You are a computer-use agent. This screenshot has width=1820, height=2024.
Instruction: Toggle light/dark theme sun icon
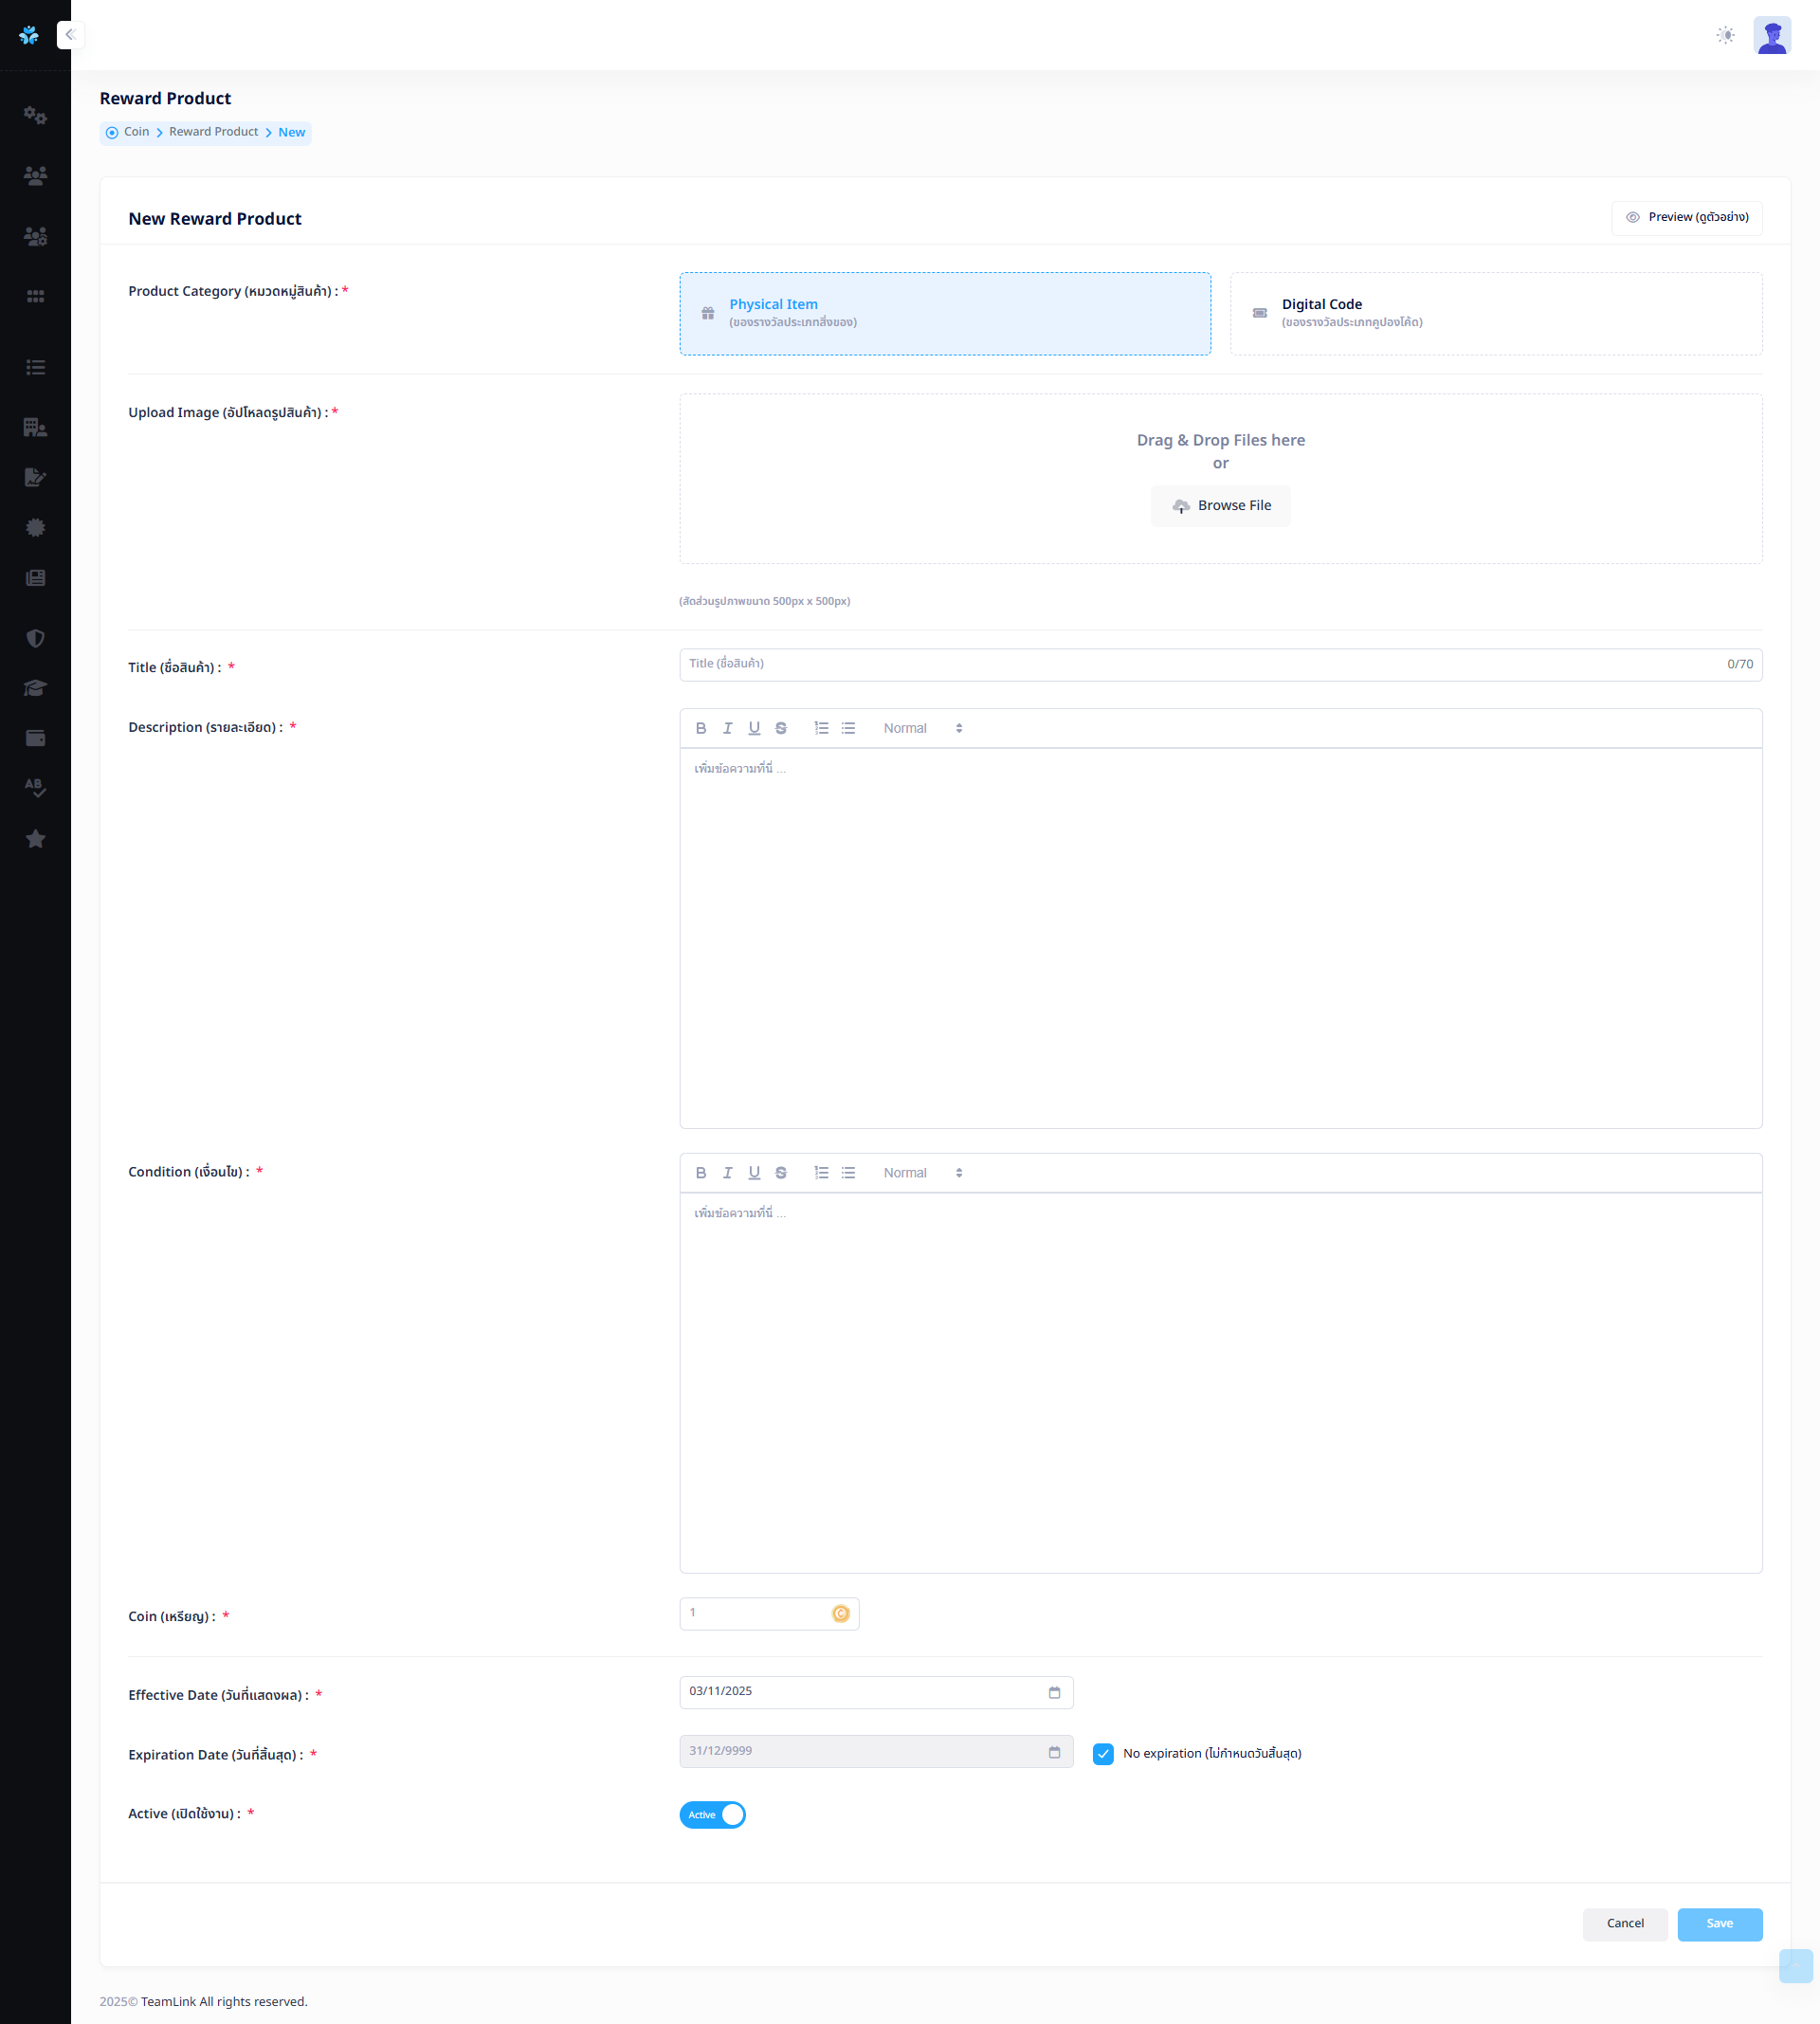pyautogui.click(x=1725, y=35)
